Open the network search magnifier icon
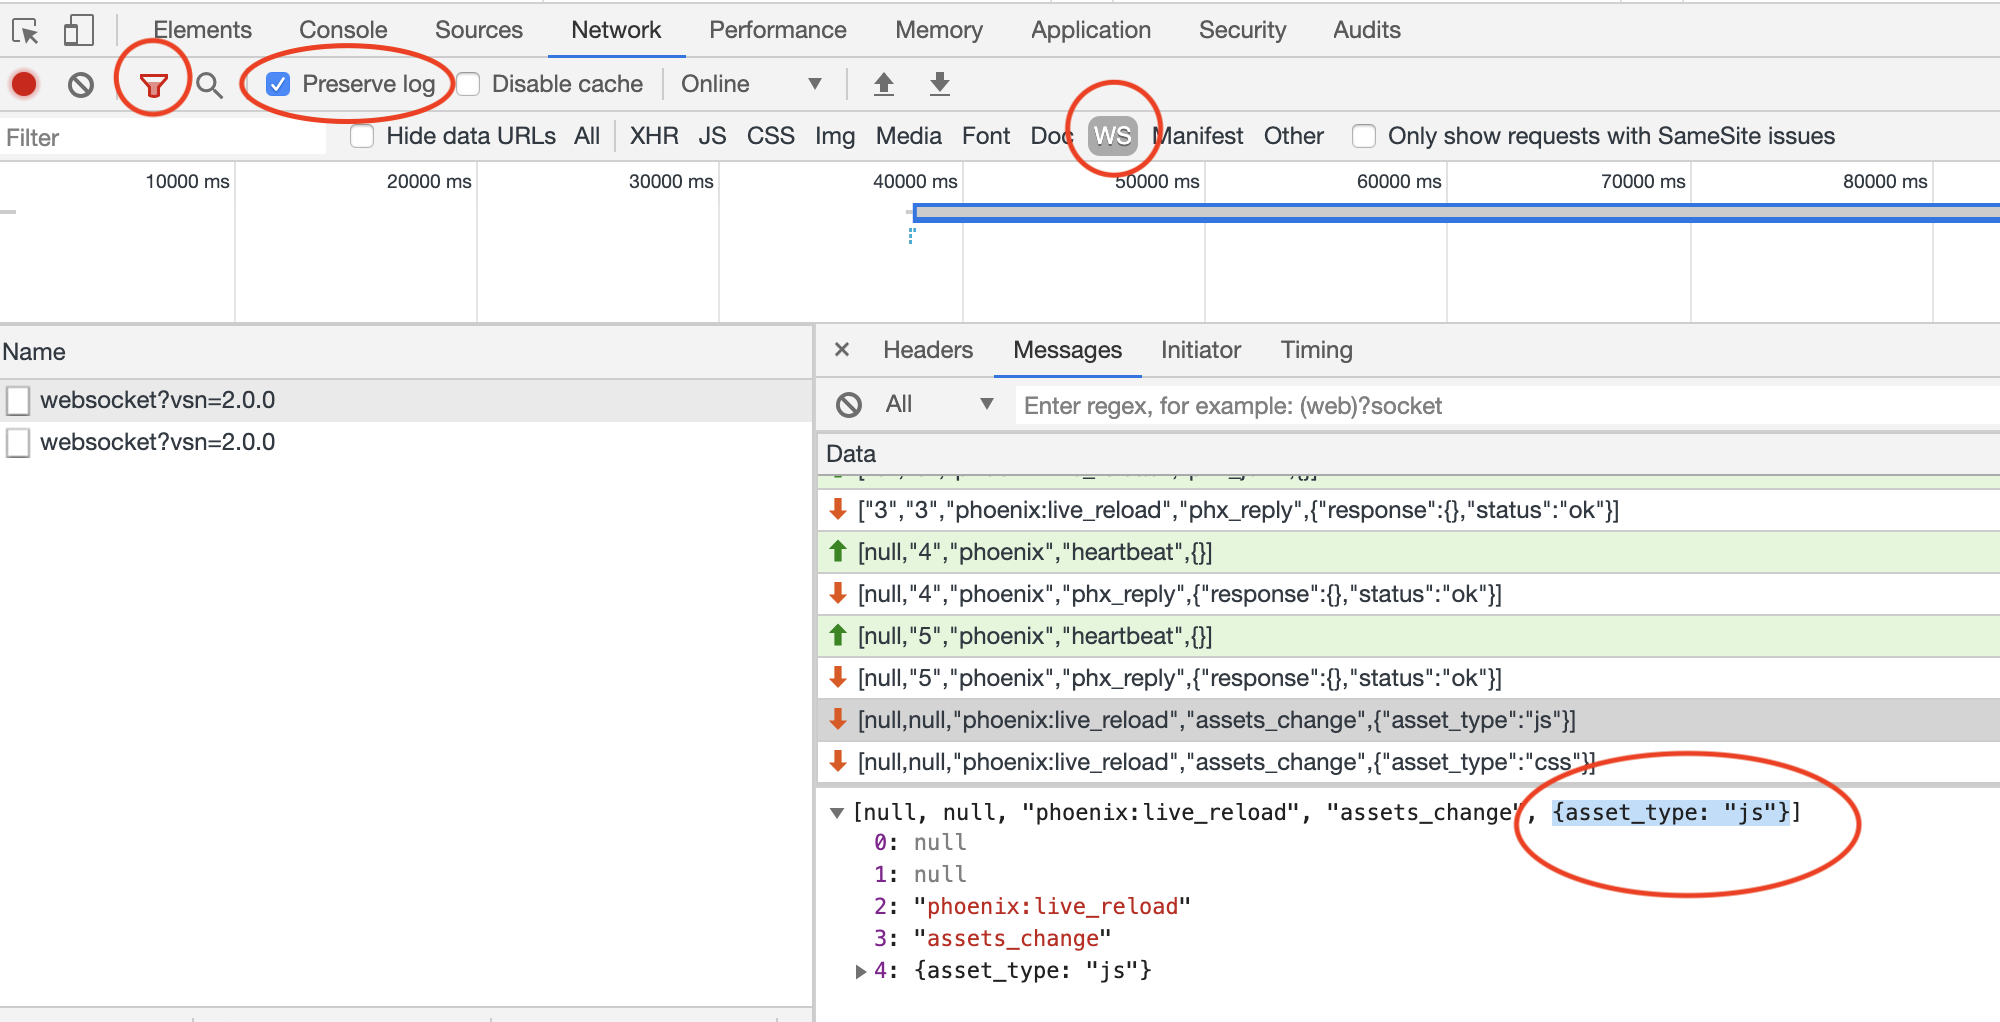 209,85
